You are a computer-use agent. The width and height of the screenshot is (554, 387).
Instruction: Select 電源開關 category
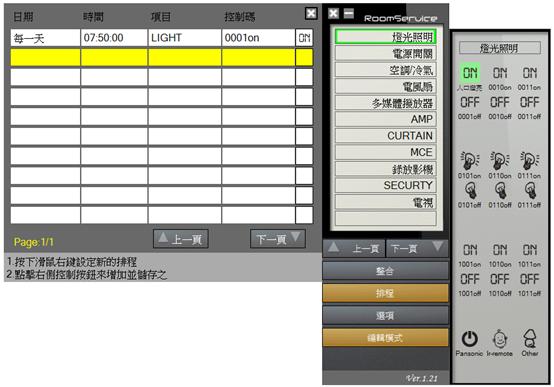tap(385, 53)
